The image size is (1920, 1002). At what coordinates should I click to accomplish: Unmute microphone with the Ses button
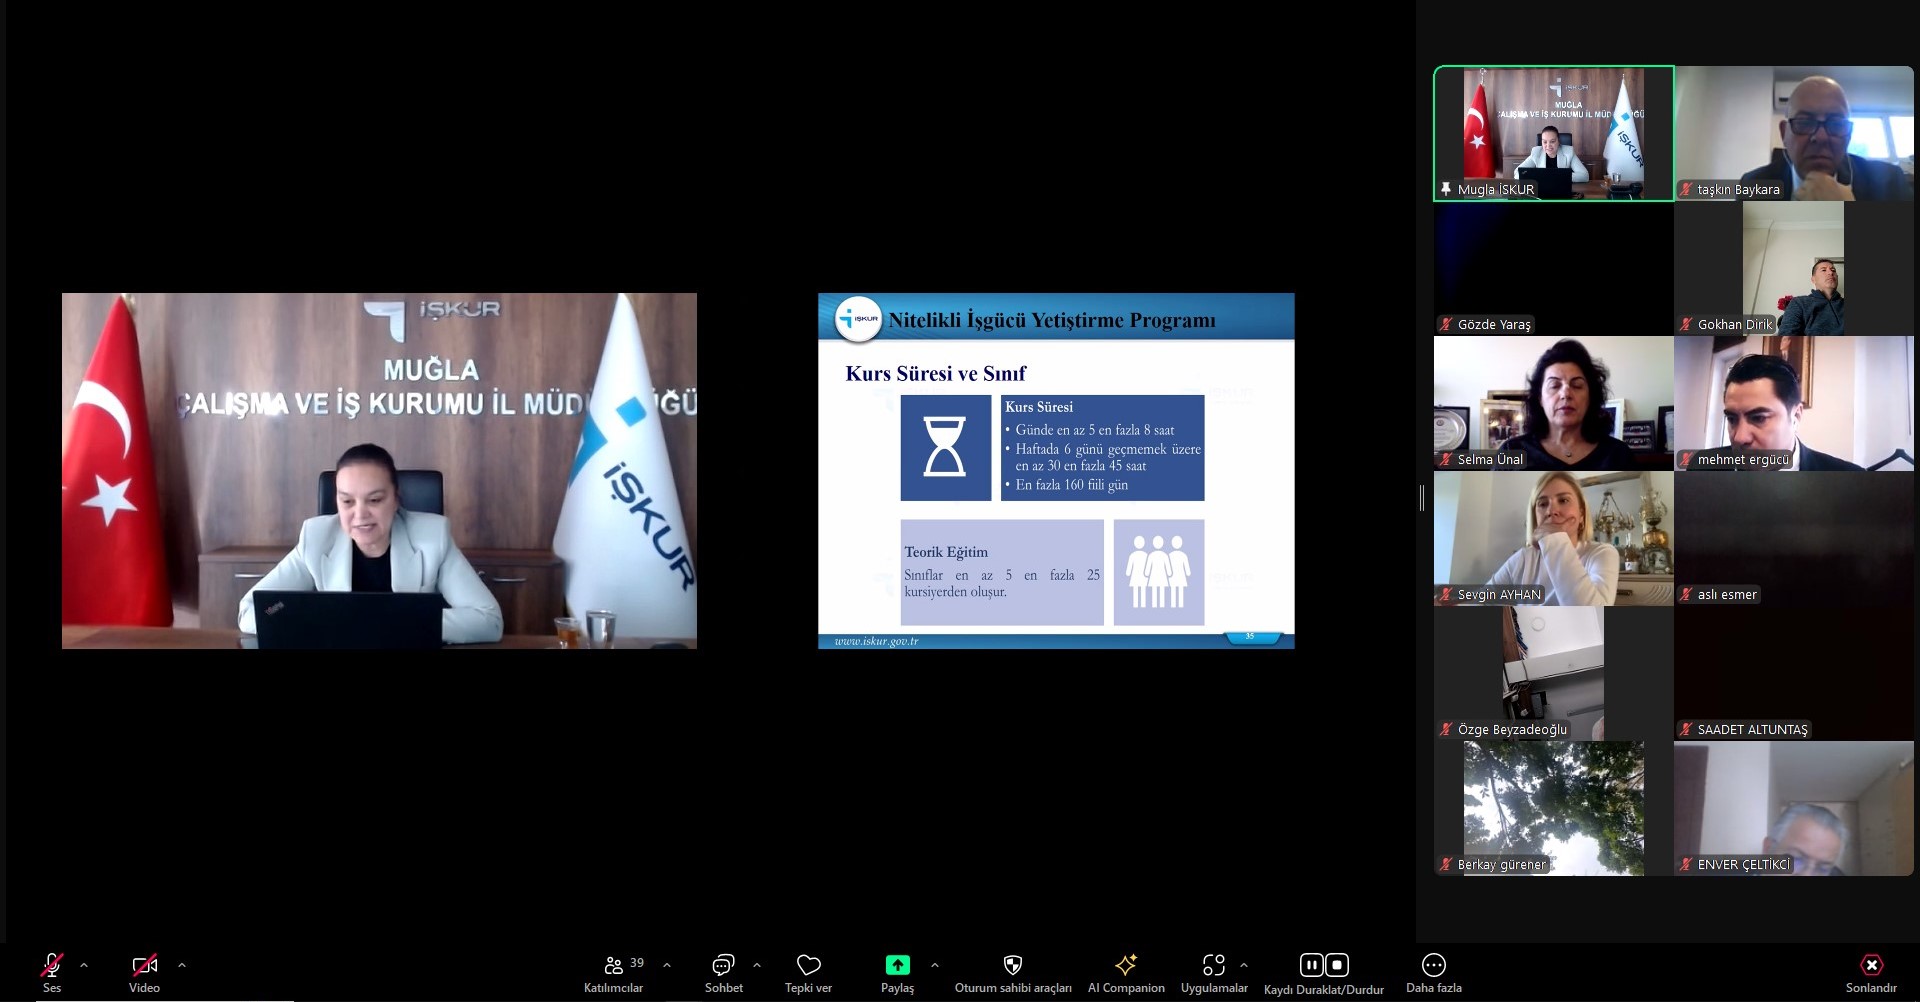[51, 972]
